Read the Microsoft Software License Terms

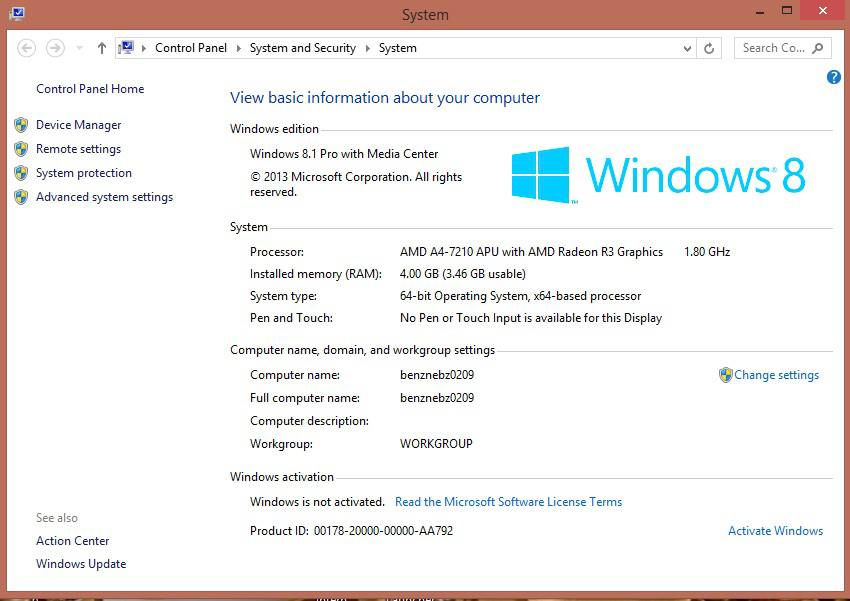tap(508, 502)
